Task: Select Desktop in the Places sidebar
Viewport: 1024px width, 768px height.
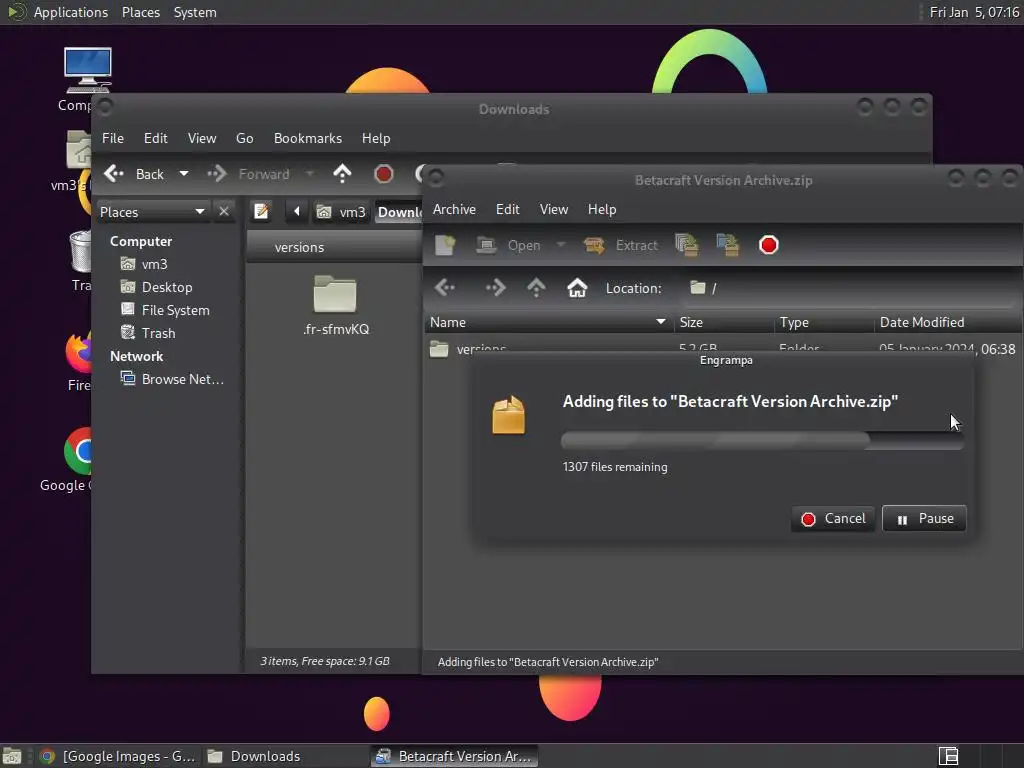Action: (167, 287)
